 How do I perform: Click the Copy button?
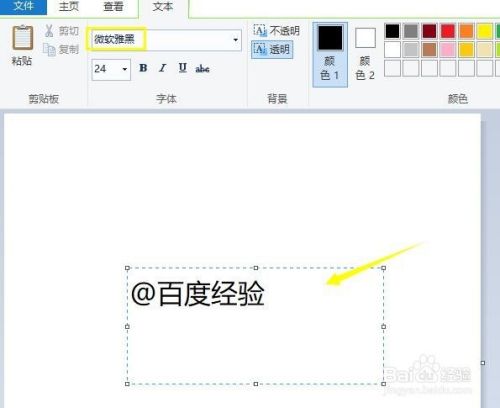point(61,49)
